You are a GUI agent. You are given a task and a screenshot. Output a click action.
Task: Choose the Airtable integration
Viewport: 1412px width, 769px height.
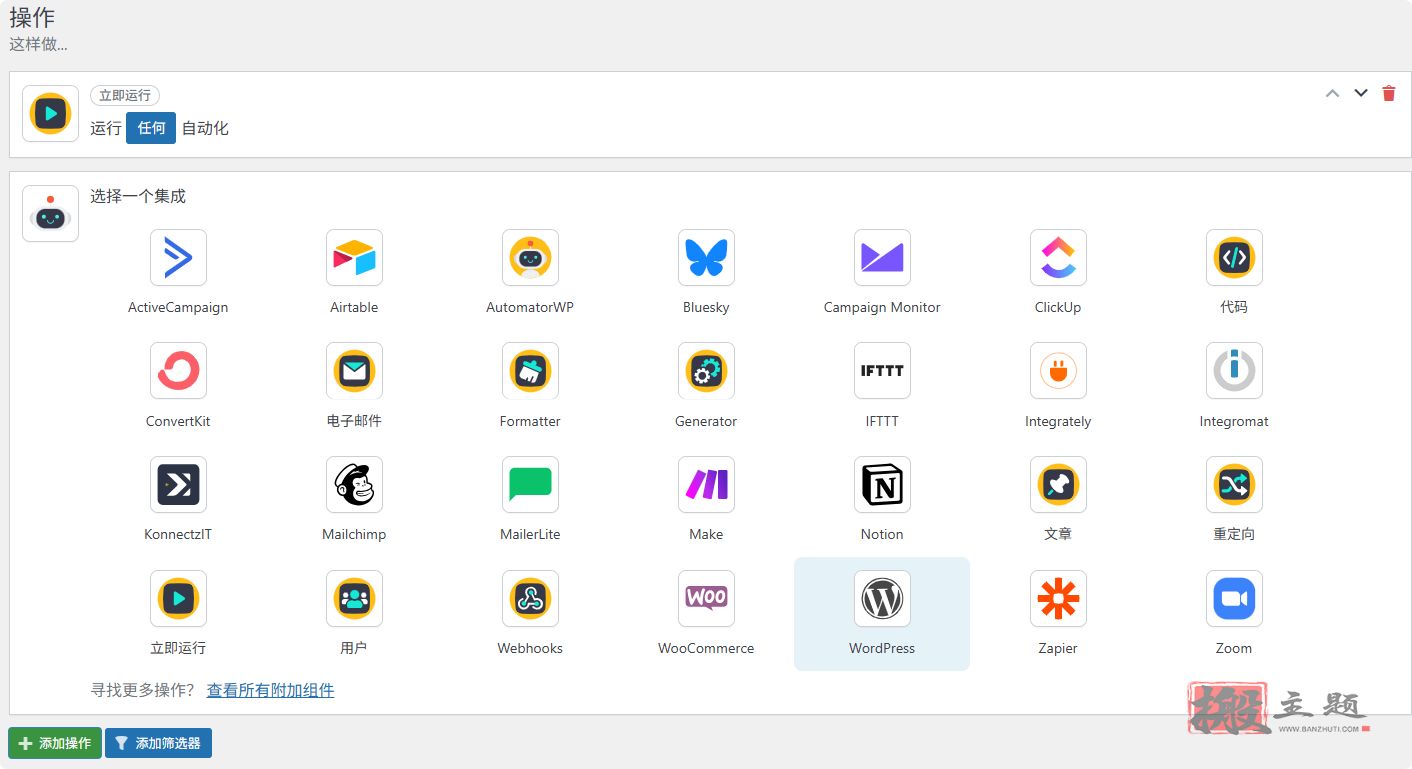tap(354, 258)
